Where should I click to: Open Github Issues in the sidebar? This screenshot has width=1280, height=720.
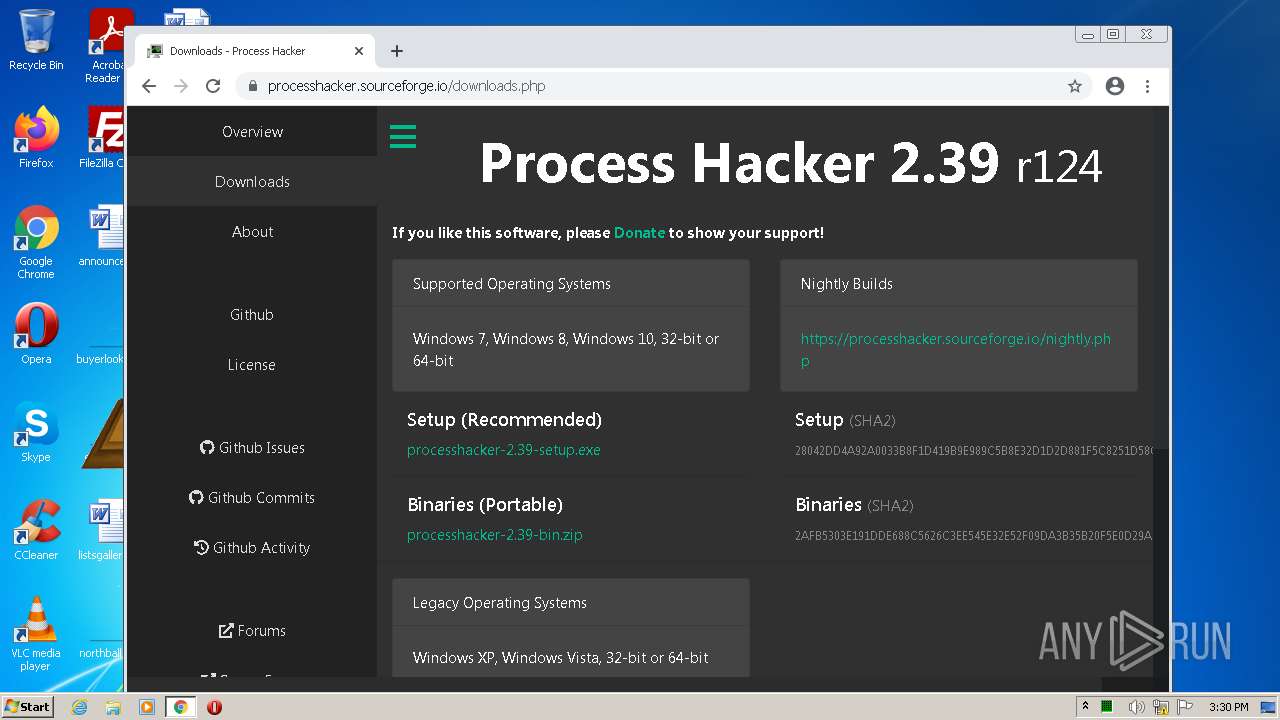click(x=252, y=448)
